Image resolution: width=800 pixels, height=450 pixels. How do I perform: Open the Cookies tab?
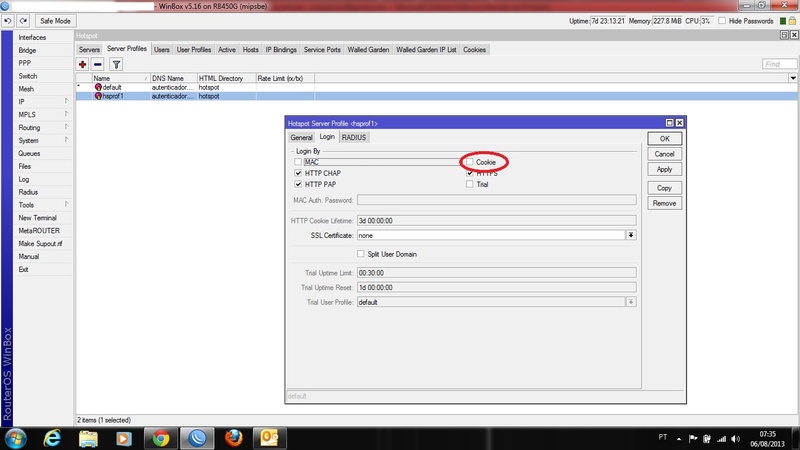click(474, 49)
